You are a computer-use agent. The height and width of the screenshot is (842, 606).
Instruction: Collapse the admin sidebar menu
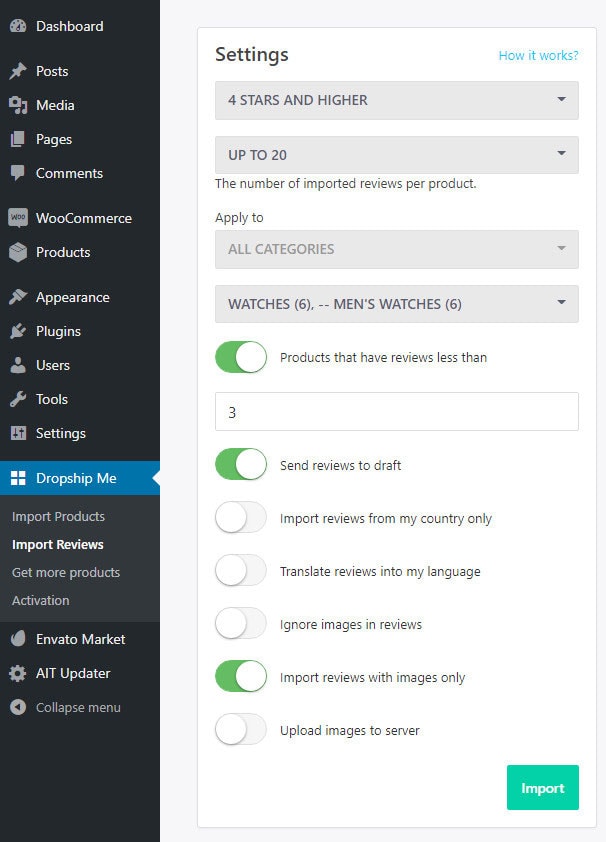(x=80, y=707)
